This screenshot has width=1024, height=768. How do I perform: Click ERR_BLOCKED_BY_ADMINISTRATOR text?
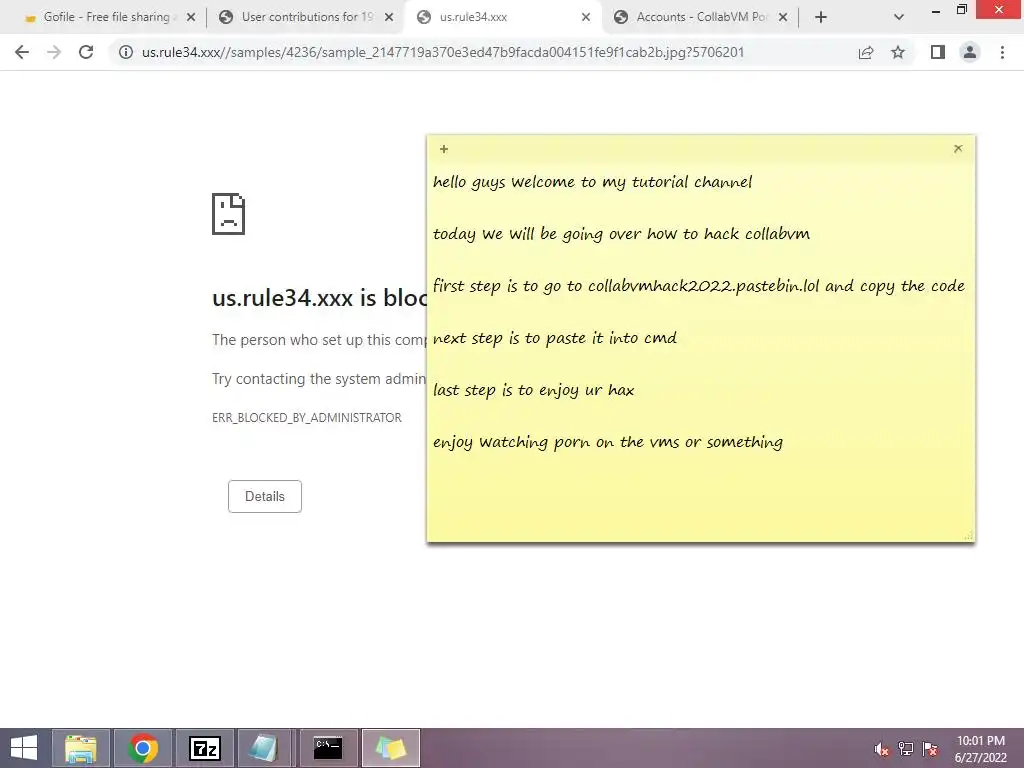[x=306, y=417]
